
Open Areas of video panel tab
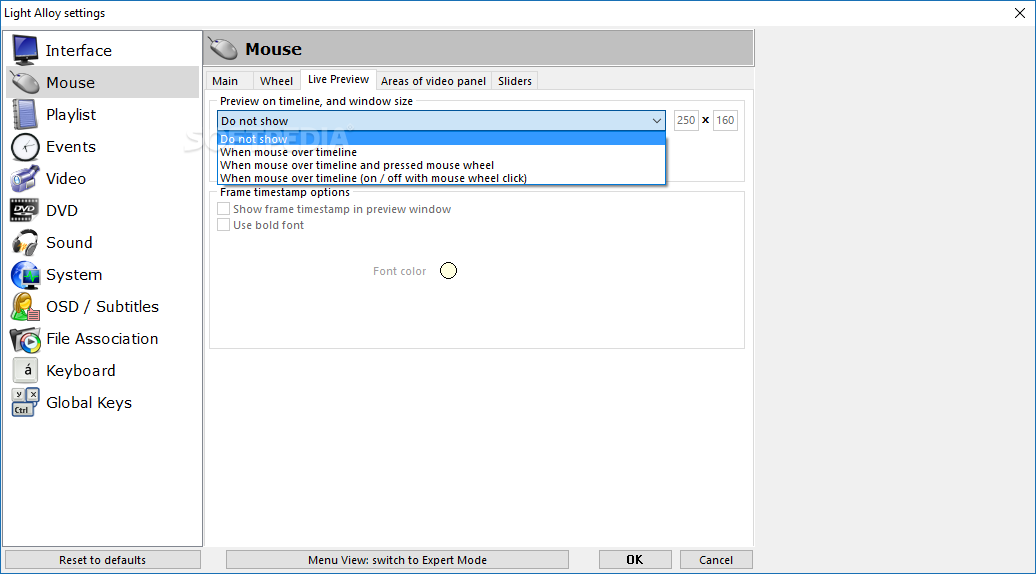[433, 81]
